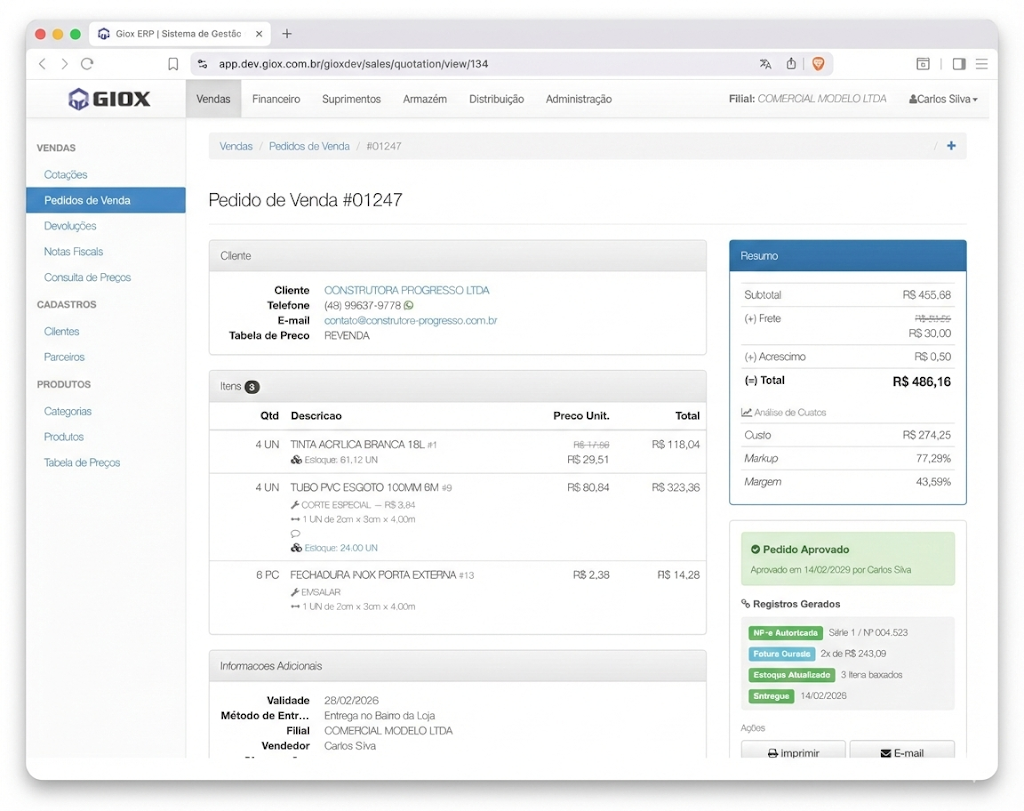Open the Armazém menu in top navigation
1024x811 pixels.
(425, 99)
